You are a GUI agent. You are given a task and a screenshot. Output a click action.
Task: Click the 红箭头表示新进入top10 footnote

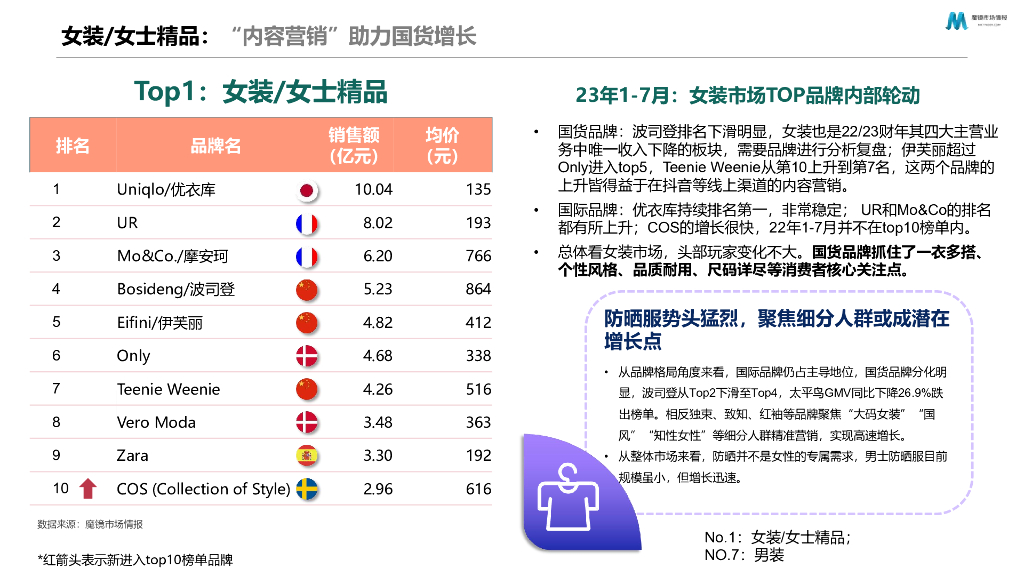[135, 560]
